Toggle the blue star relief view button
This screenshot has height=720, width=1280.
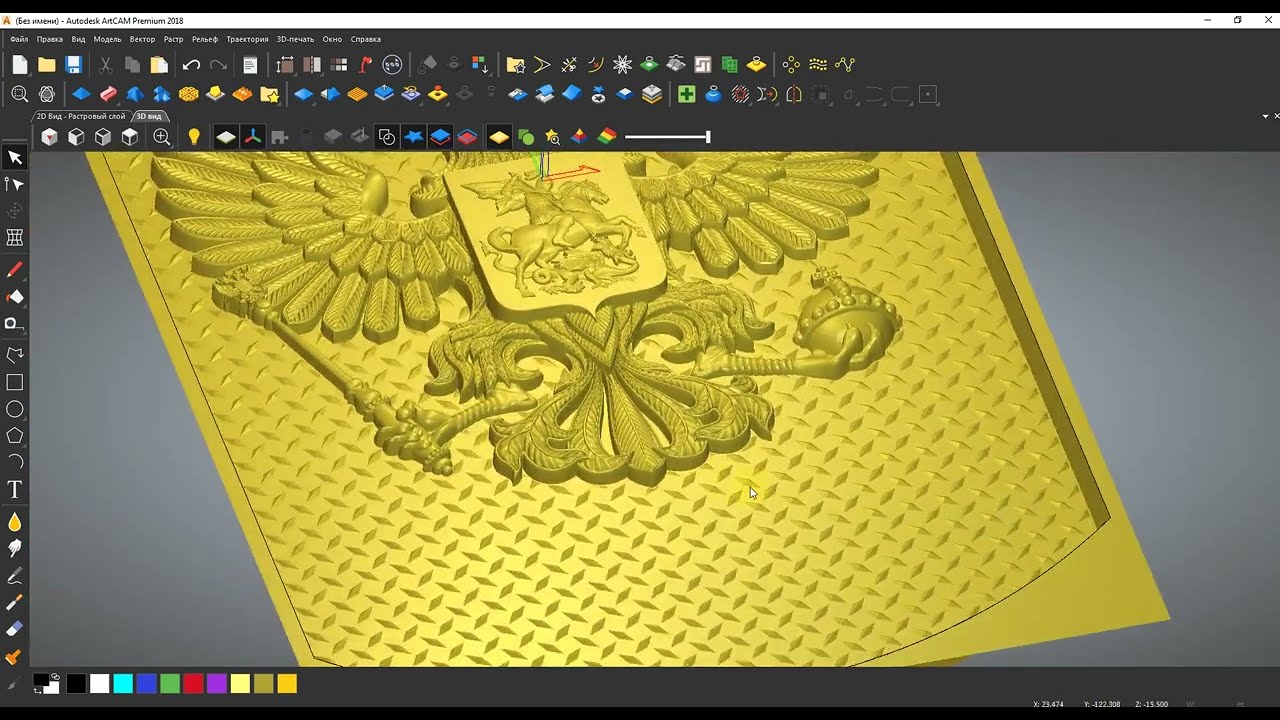pyautogui.click(x=413, y=137)
